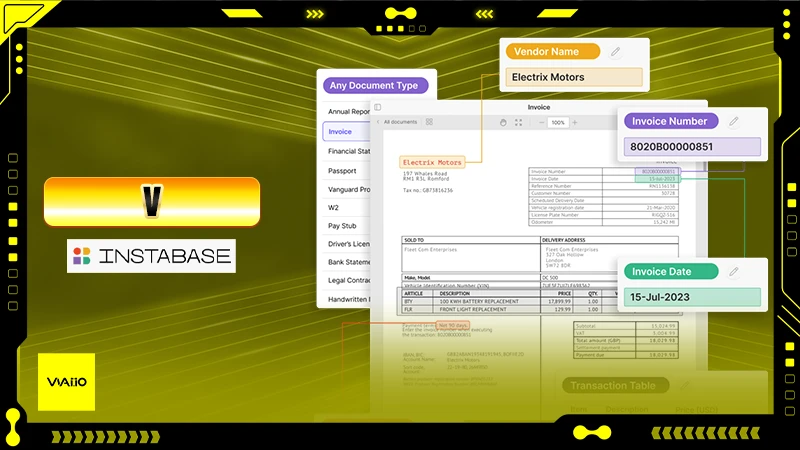This screenshot has width=800, height=450.
Task: Open the grid view icon next to All documents
Action: (x=429, y=122)
